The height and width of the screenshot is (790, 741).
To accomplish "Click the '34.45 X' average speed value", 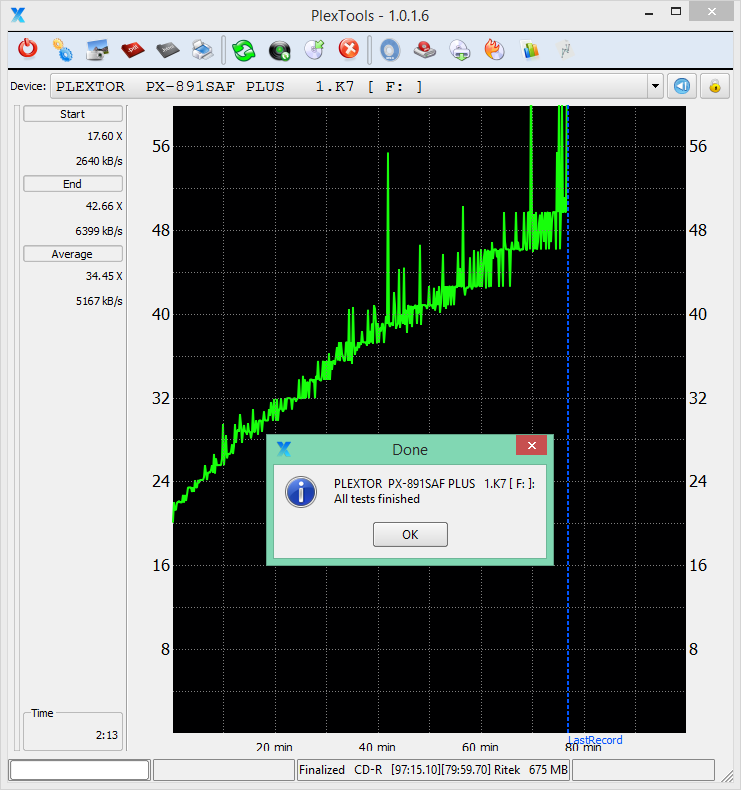I will tap(104, 276).
